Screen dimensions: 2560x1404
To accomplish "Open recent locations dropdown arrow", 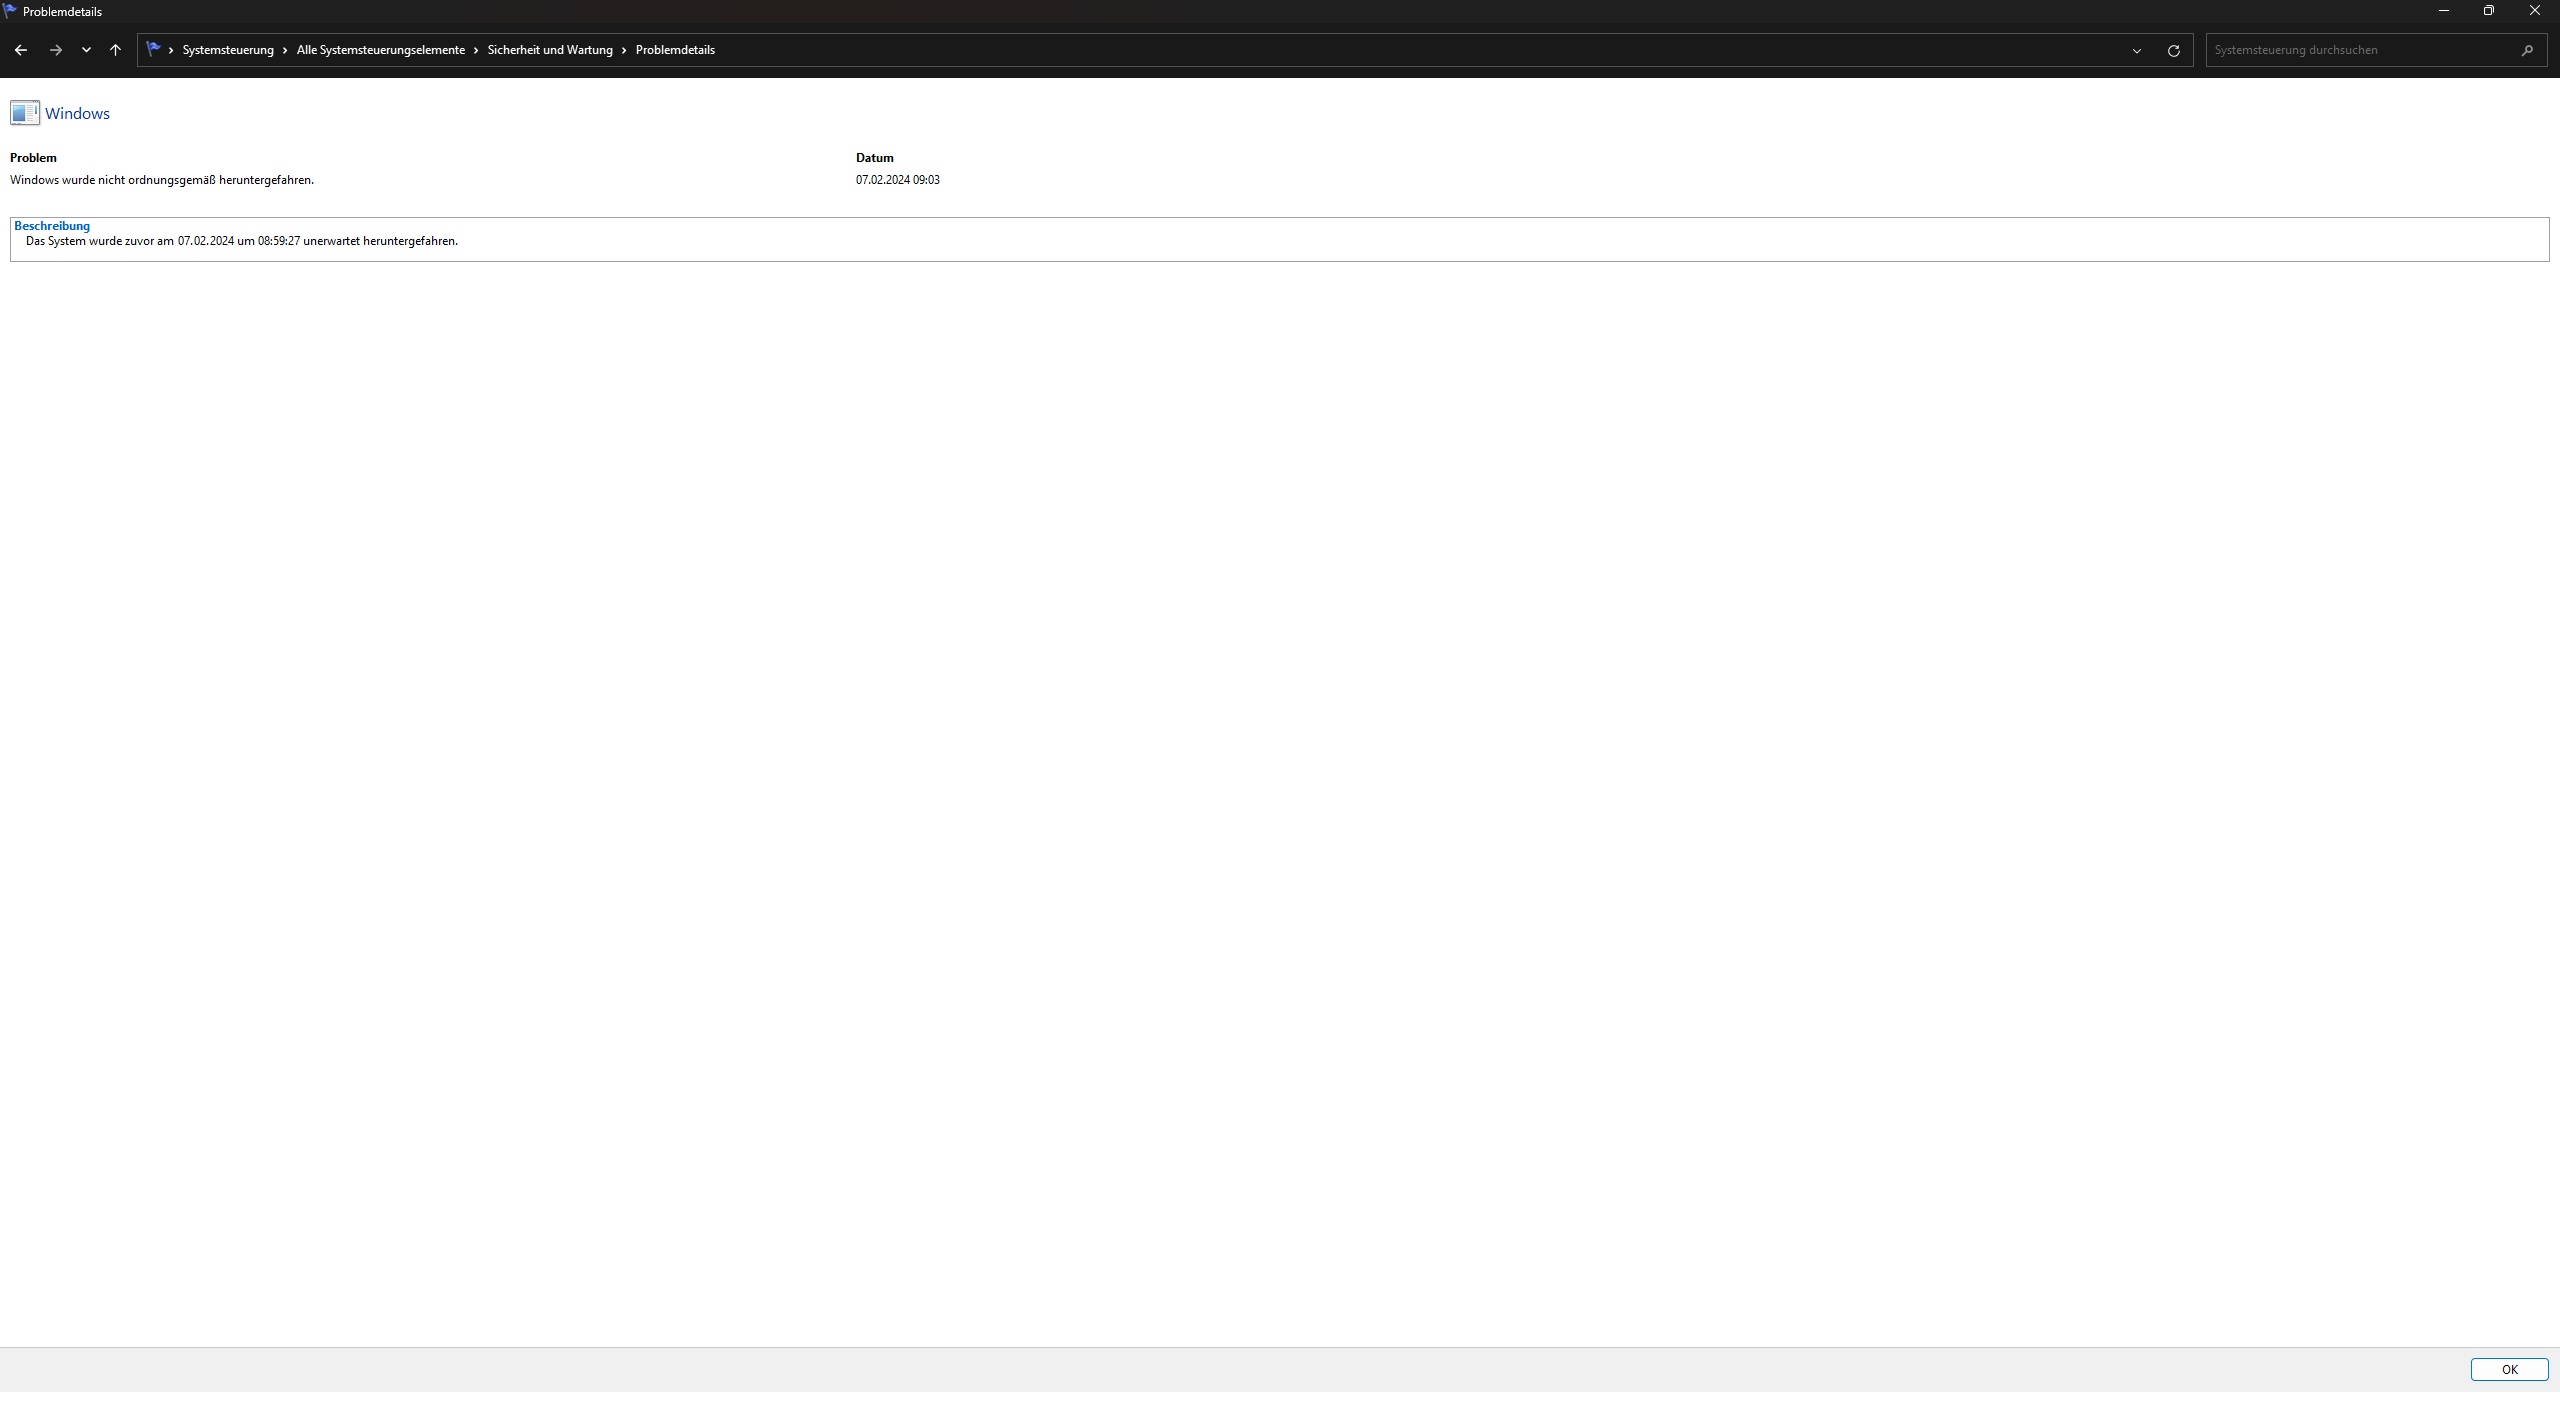I will [86, 50].
